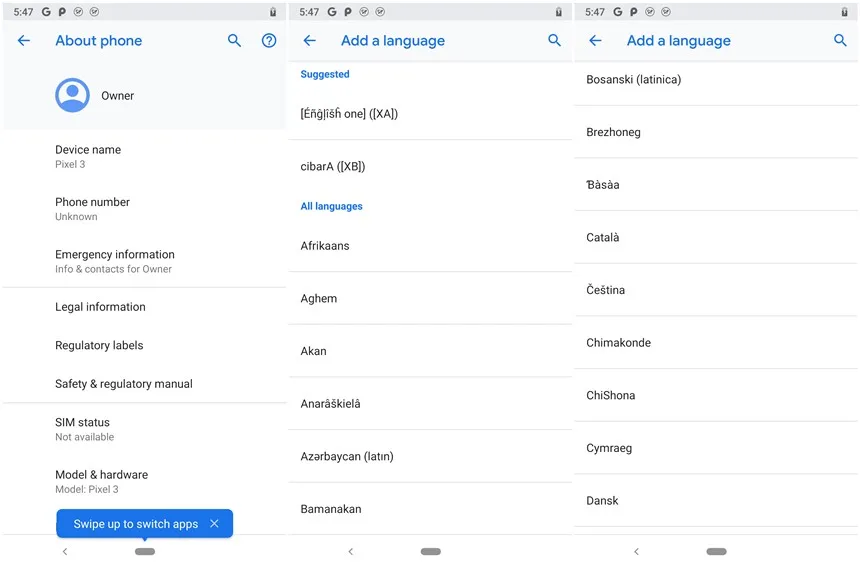Screen dimensions: 860x571
Task: Tap Google G icon in About phone status bar
Action: pyautogui.click(x=46, y=12)
